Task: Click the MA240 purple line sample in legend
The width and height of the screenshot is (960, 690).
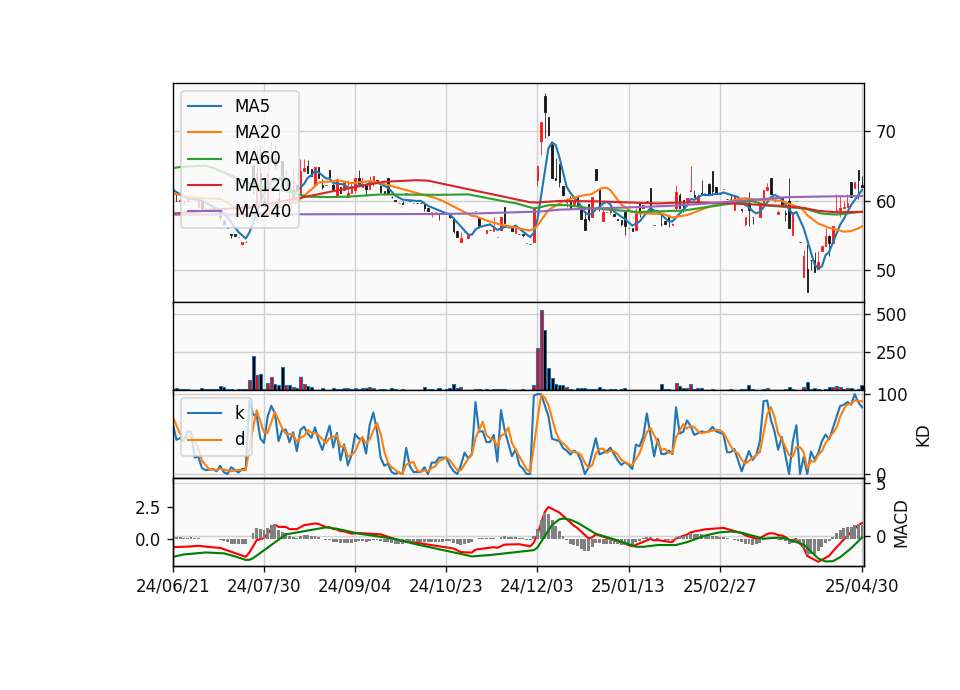Action: [x=204, y=211]
